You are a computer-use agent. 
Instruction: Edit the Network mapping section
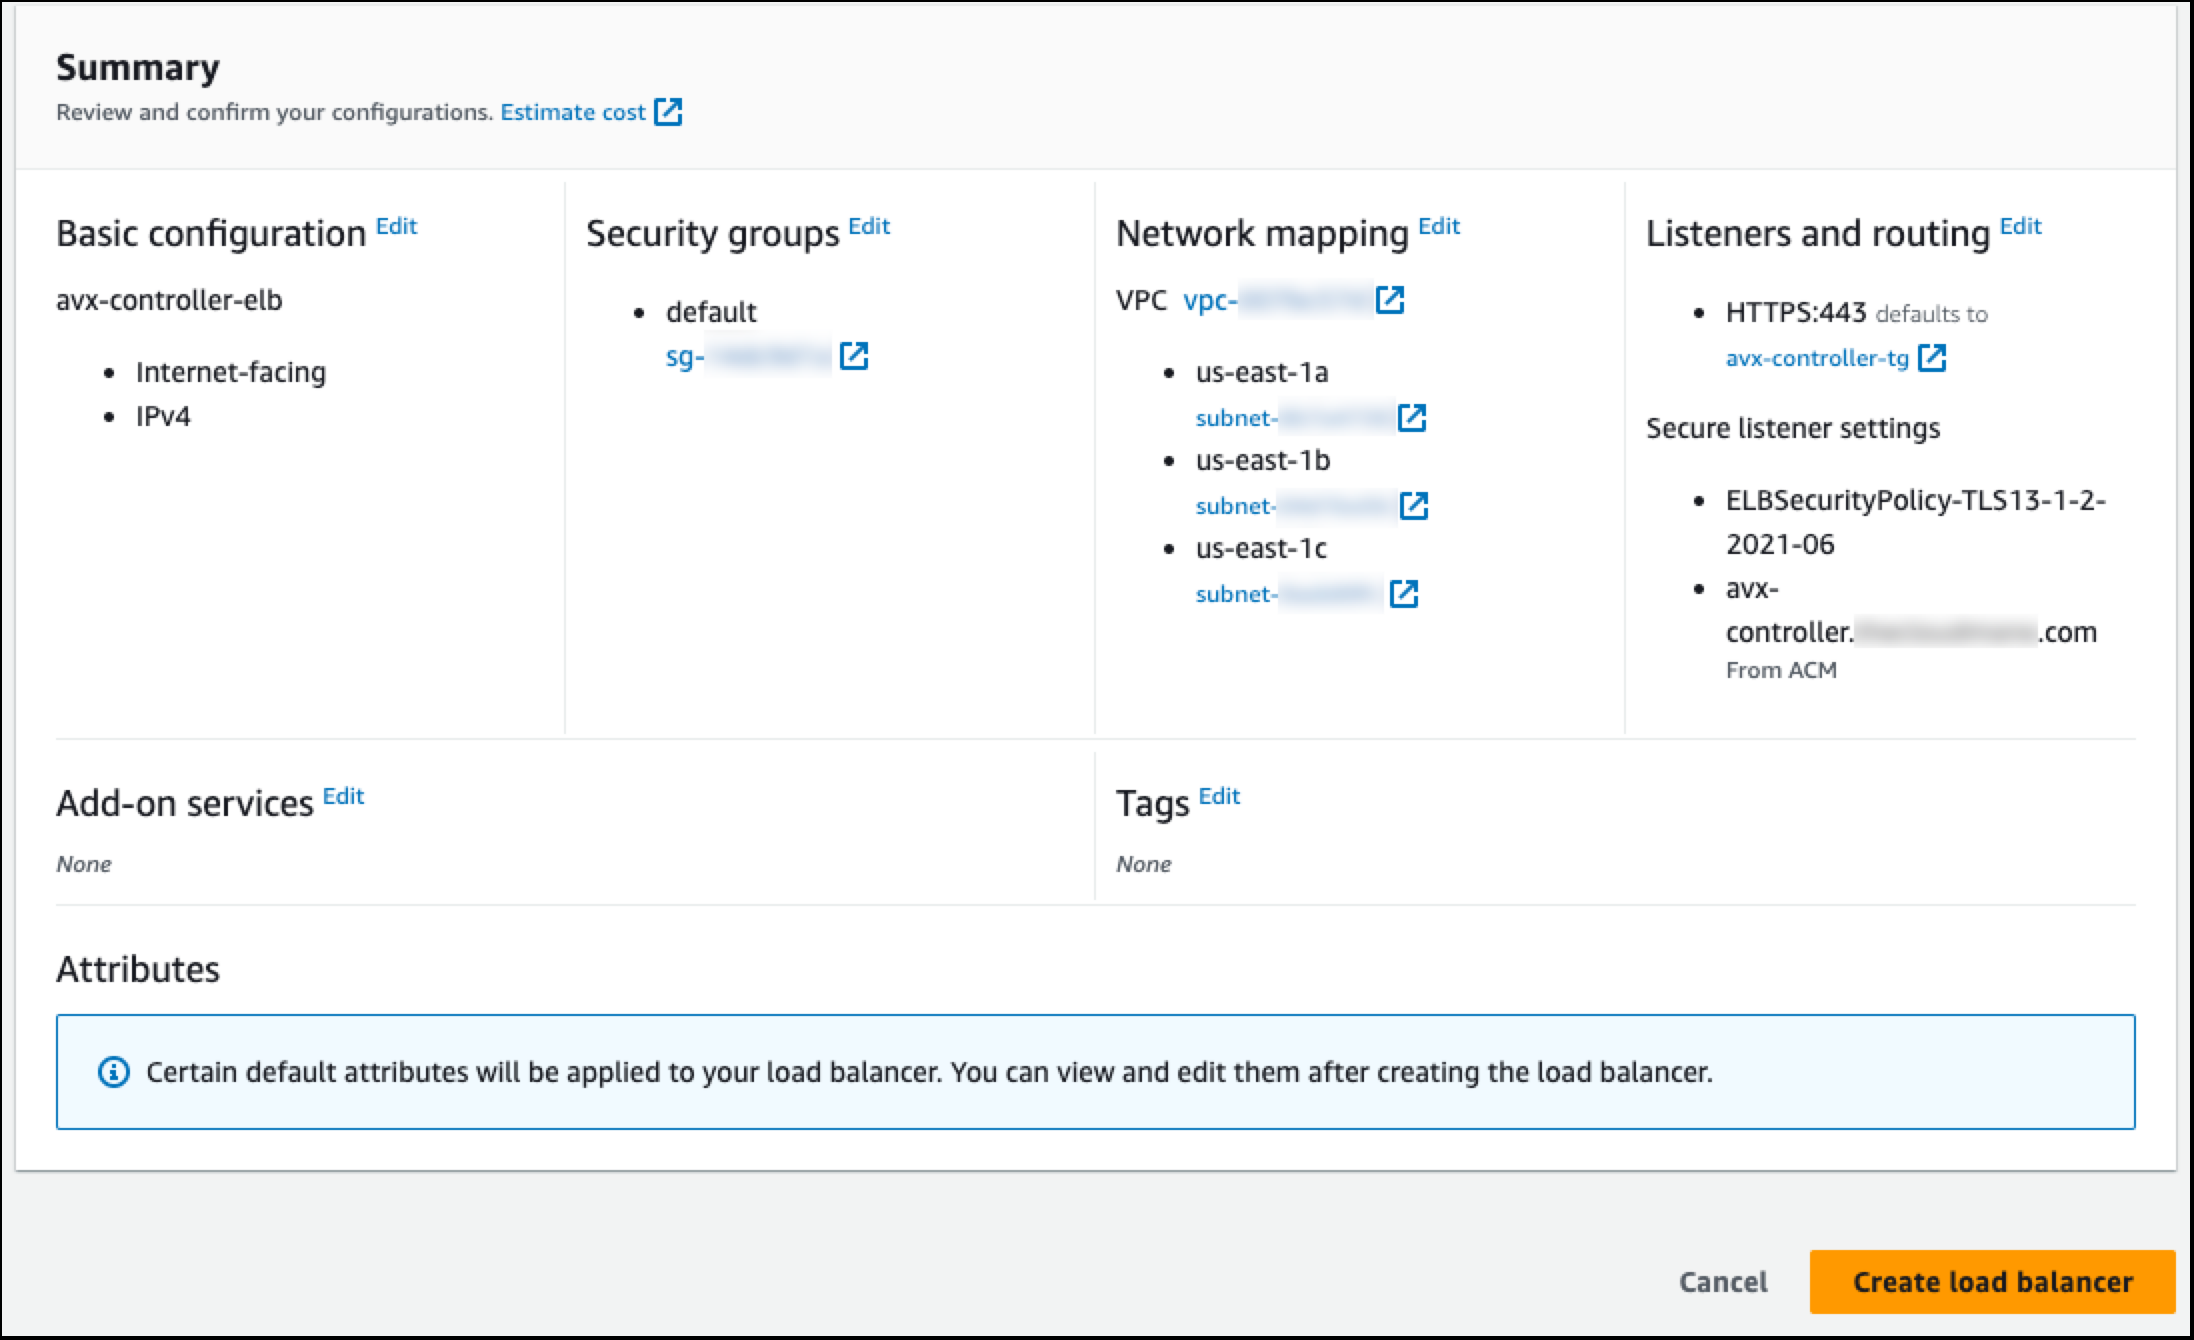pos(1439,227)
